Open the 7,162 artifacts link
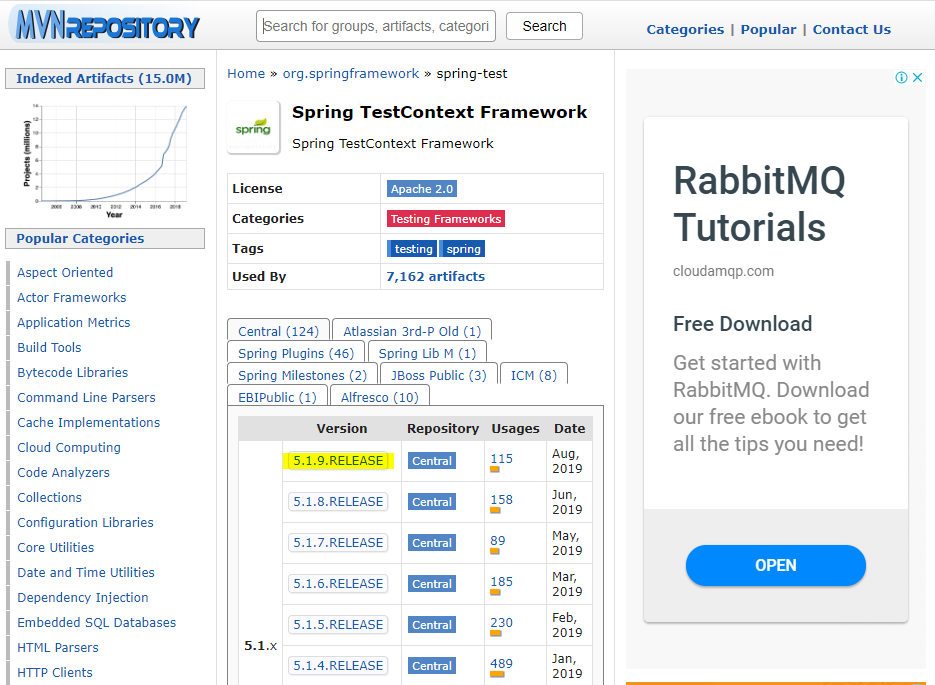This screenshot has width=935, height=685. click(x=435, y=277)
